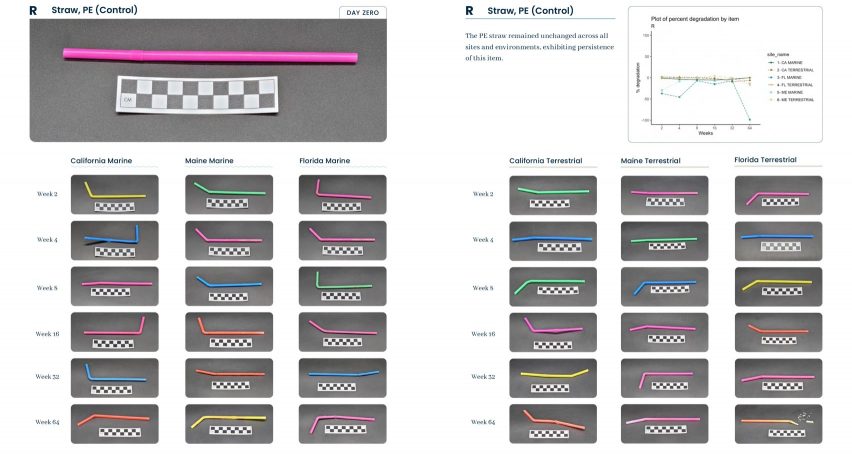Select the California Terrestrial column heading
Image resolution: width=852 pixels, height=454 pixels.
[546, 161]
